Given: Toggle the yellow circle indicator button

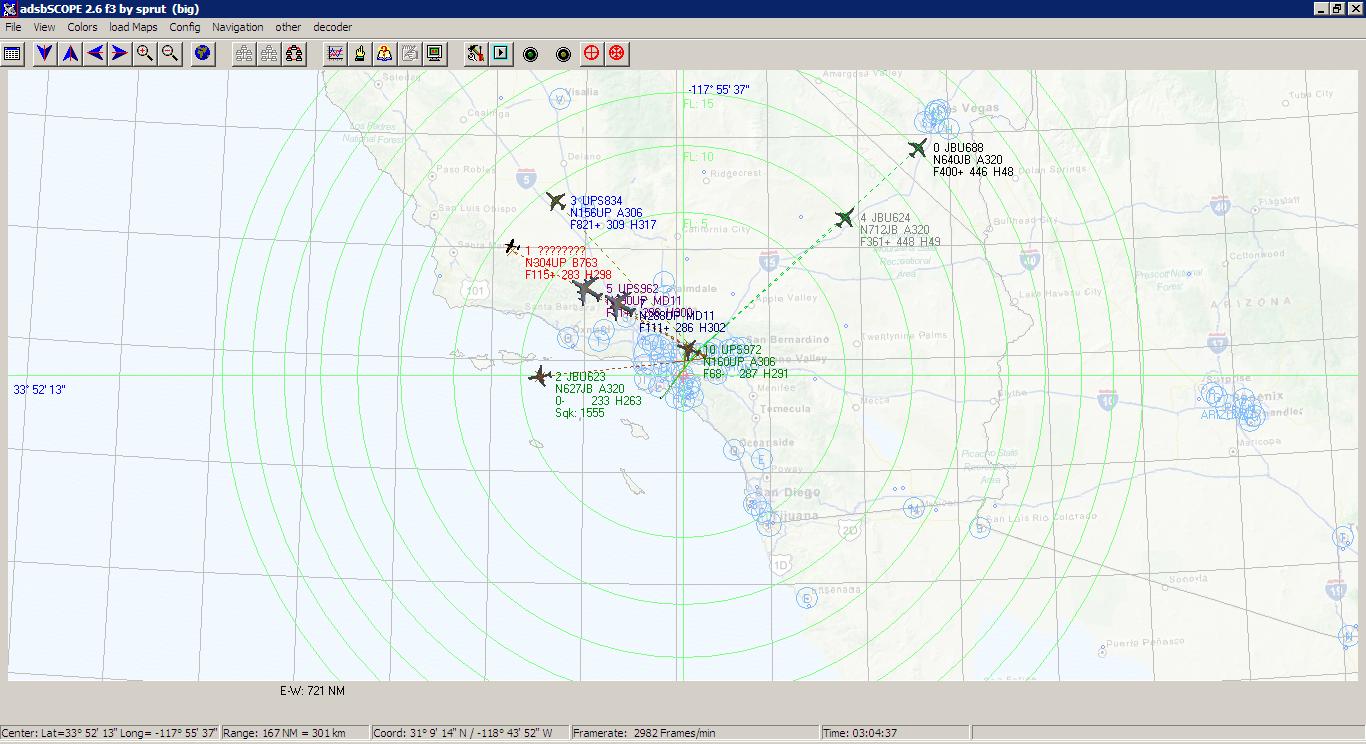Looking at the screenshot, I should 563,54.
